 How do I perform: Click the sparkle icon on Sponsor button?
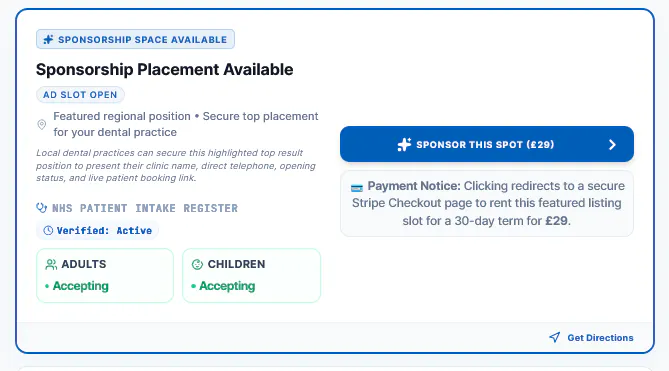coord(404,145)
